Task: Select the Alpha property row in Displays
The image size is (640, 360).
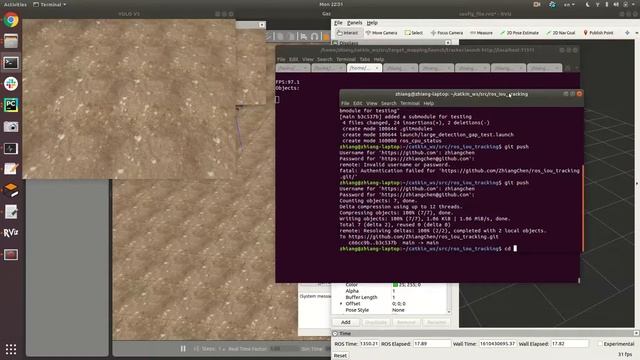Action: (x=391, y=291)
